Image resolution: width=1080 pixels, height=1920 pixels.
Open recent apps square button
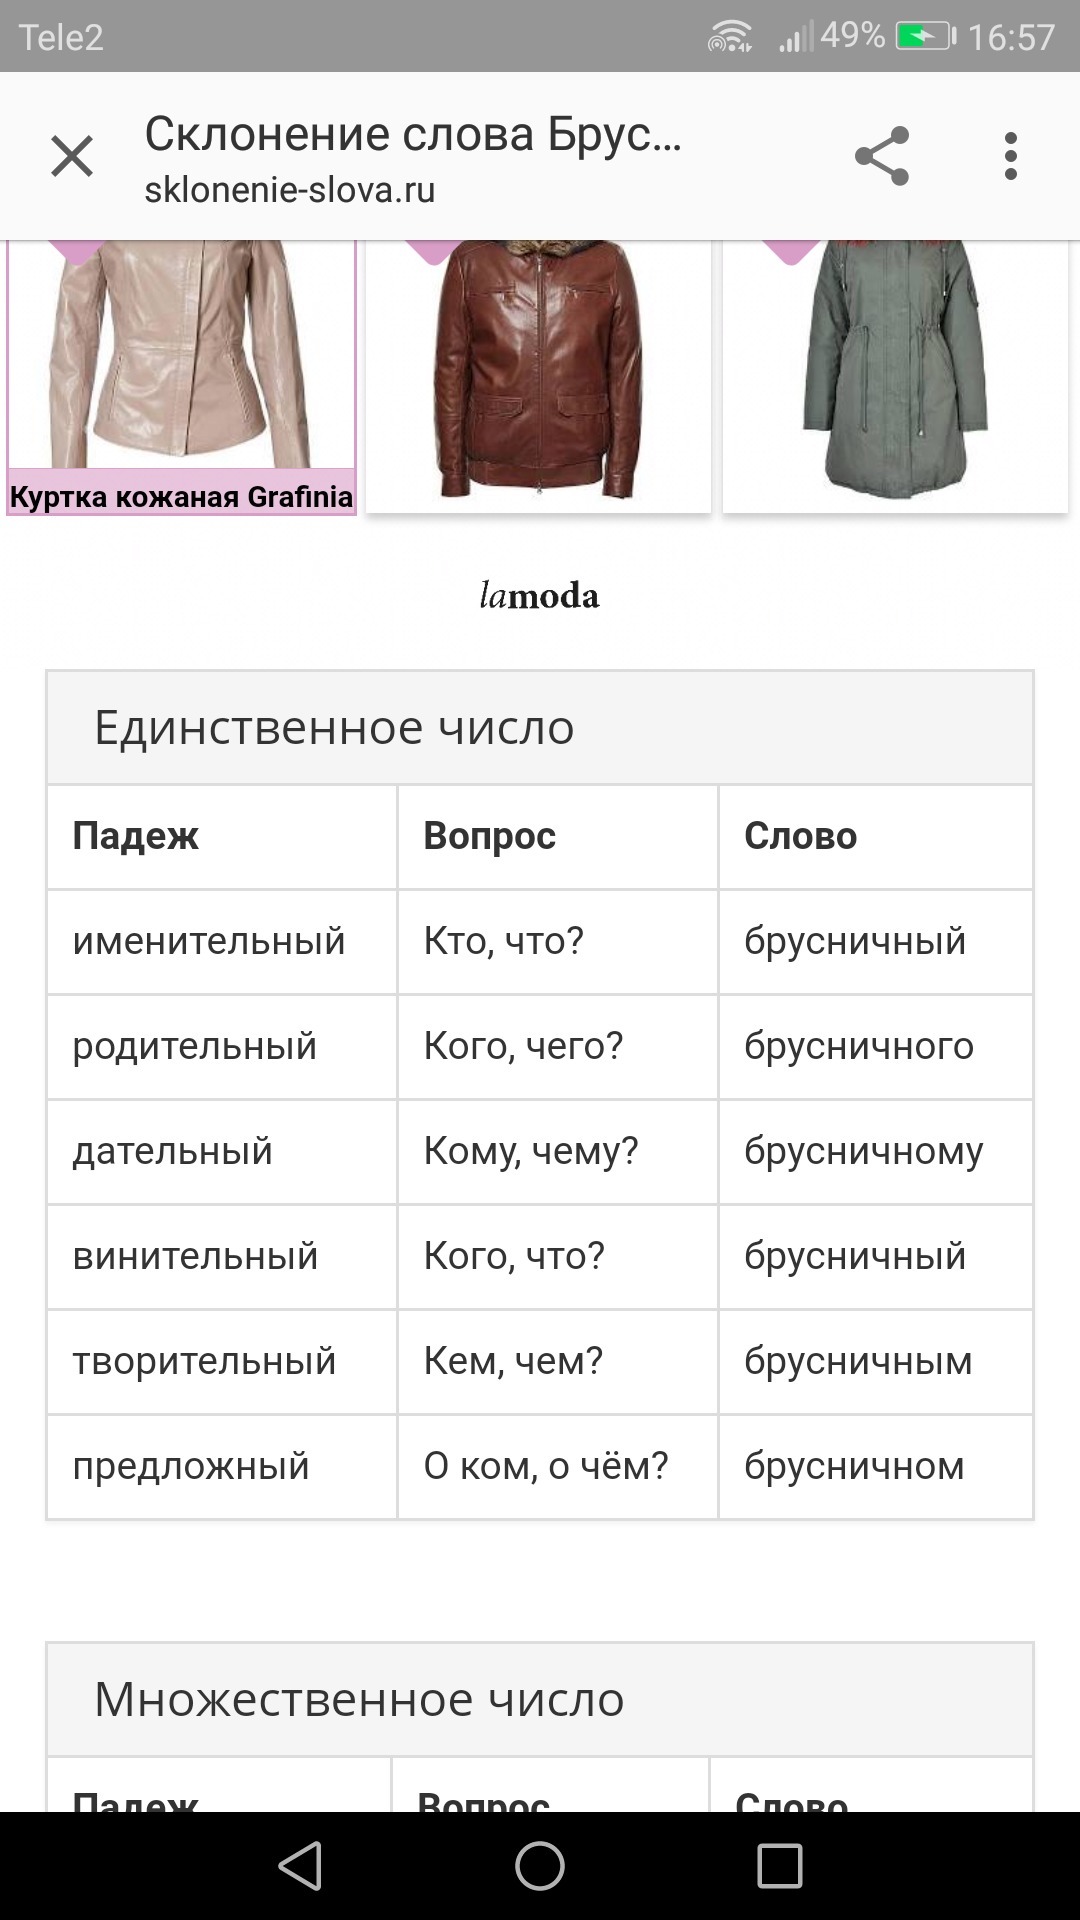point(780,1866)
